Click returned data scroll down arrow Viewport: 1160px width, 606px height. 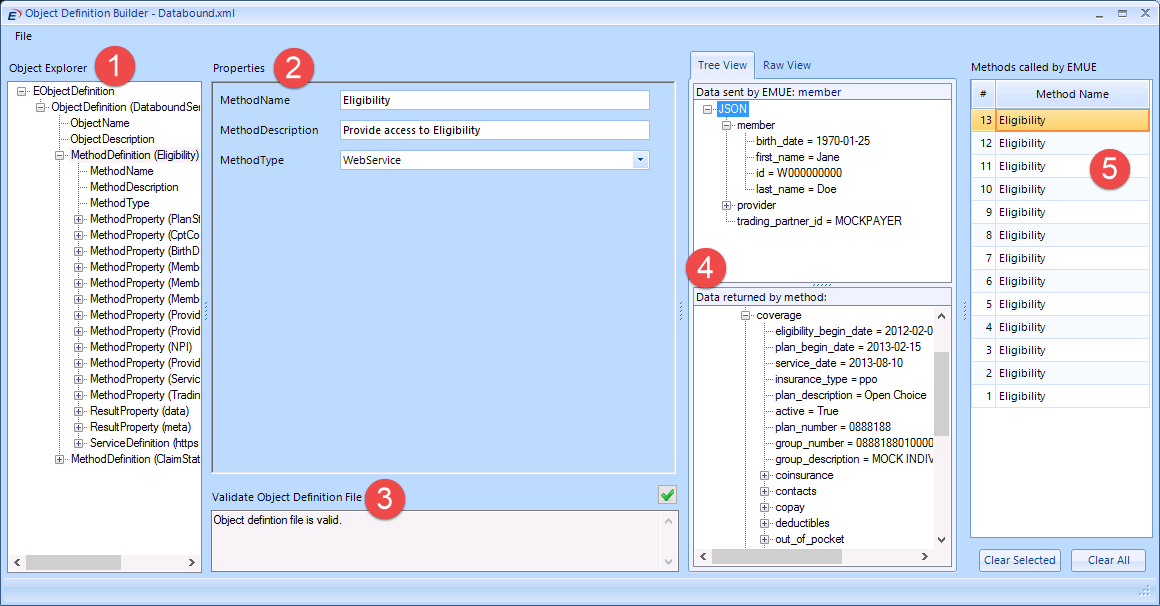click(941, 539)
